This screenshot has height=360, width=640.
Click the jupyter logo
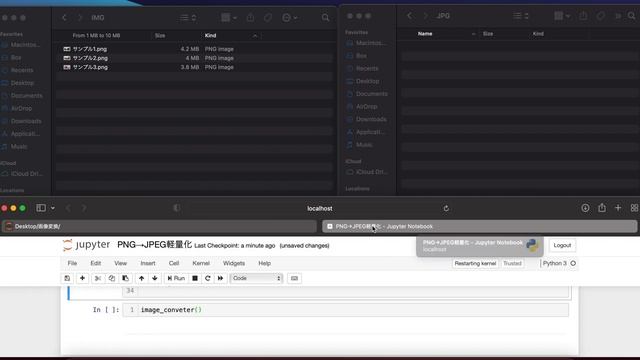click(x=87, y=244)
